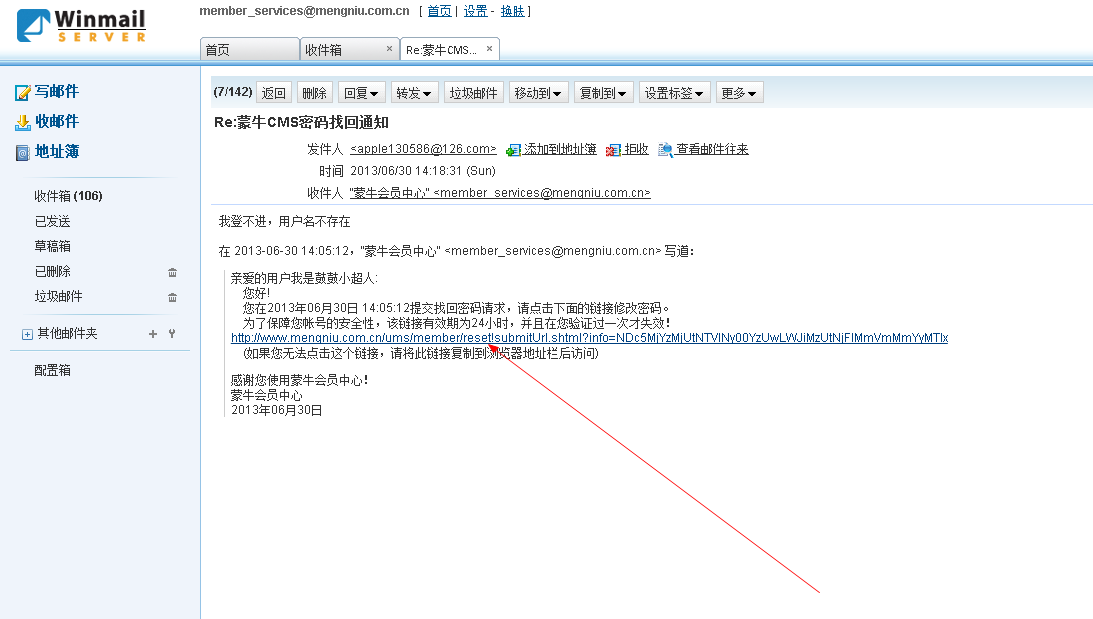
Task: Open the 回复 dropdown
Action: [361, 93]
